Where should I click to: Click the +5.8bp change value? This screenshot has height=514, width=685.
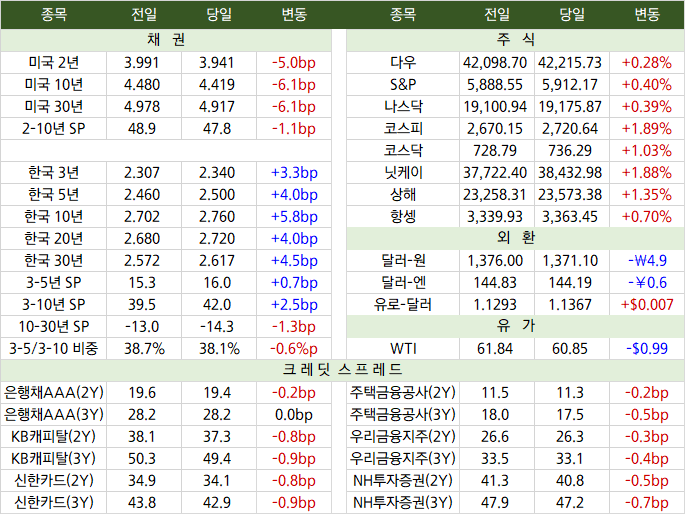[294, 217]
